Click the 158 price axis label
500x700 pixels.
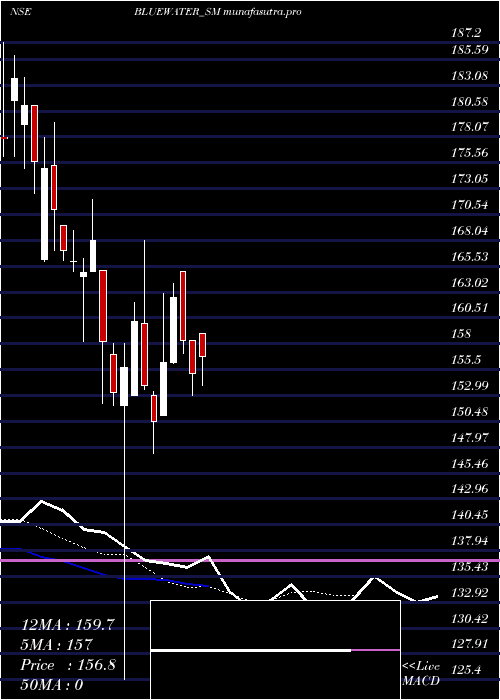pos(462,334)
